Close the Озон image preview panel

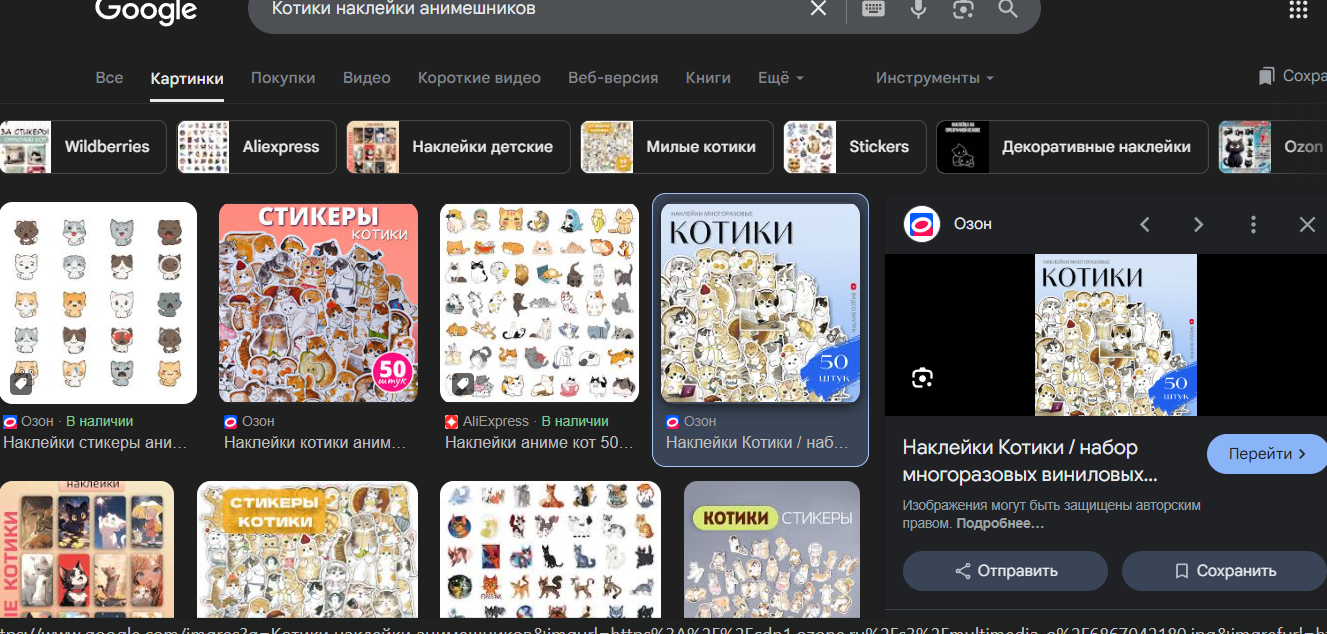[x=1307, y=224]
